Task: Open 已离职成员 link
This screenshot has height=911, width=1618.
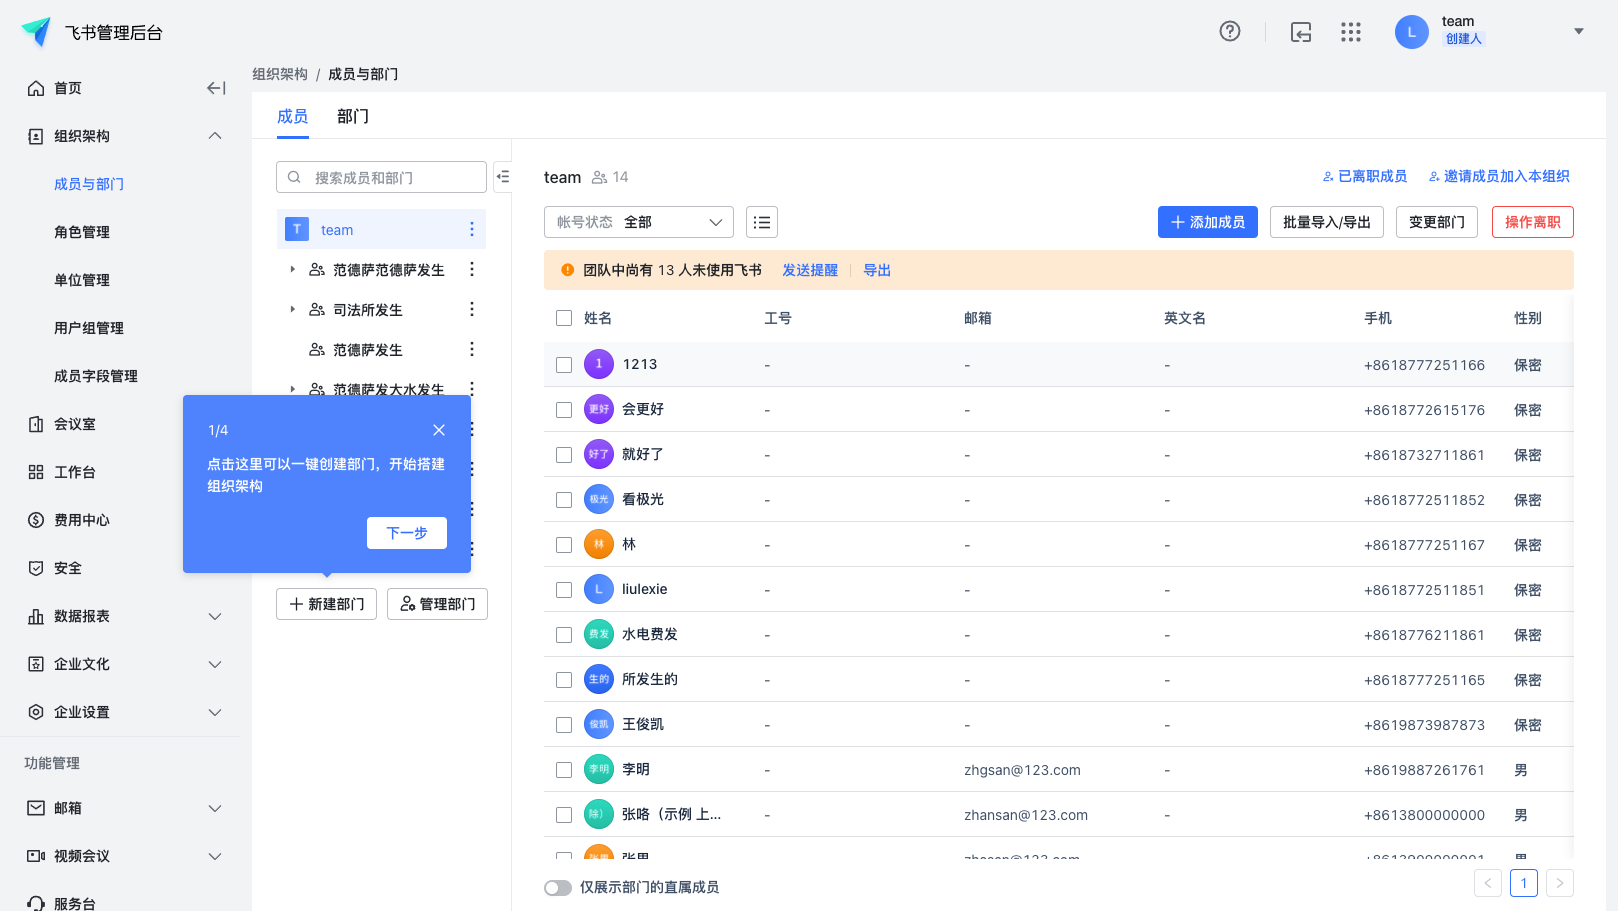Action: pos(1365,176)
